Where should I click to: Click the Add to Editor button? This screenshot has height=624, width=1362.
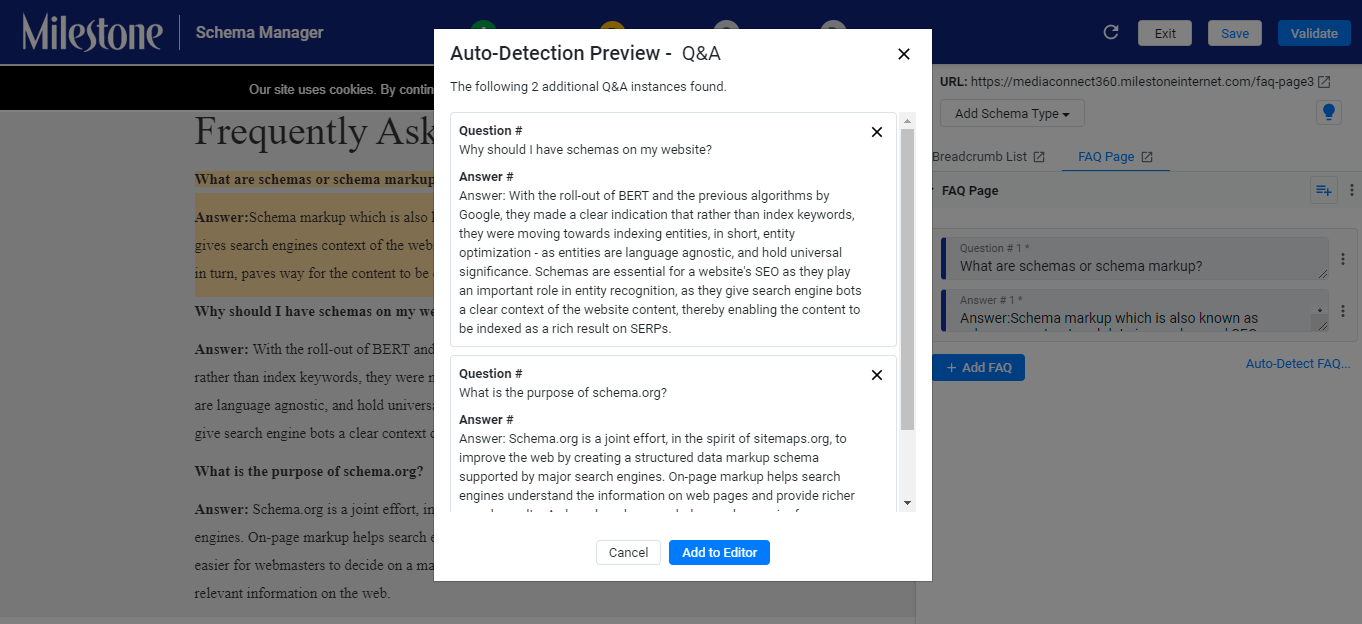tap(719, 552)
